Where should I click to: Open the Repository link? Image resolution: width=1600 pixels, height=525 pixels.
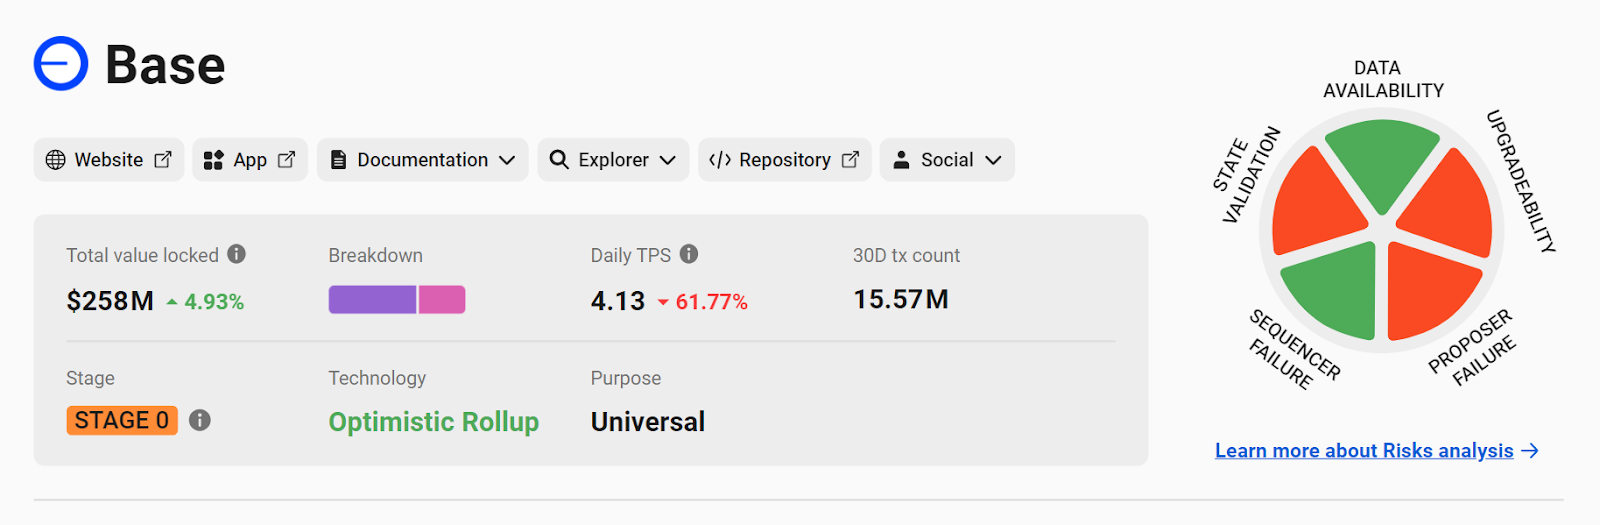point(785,160)
